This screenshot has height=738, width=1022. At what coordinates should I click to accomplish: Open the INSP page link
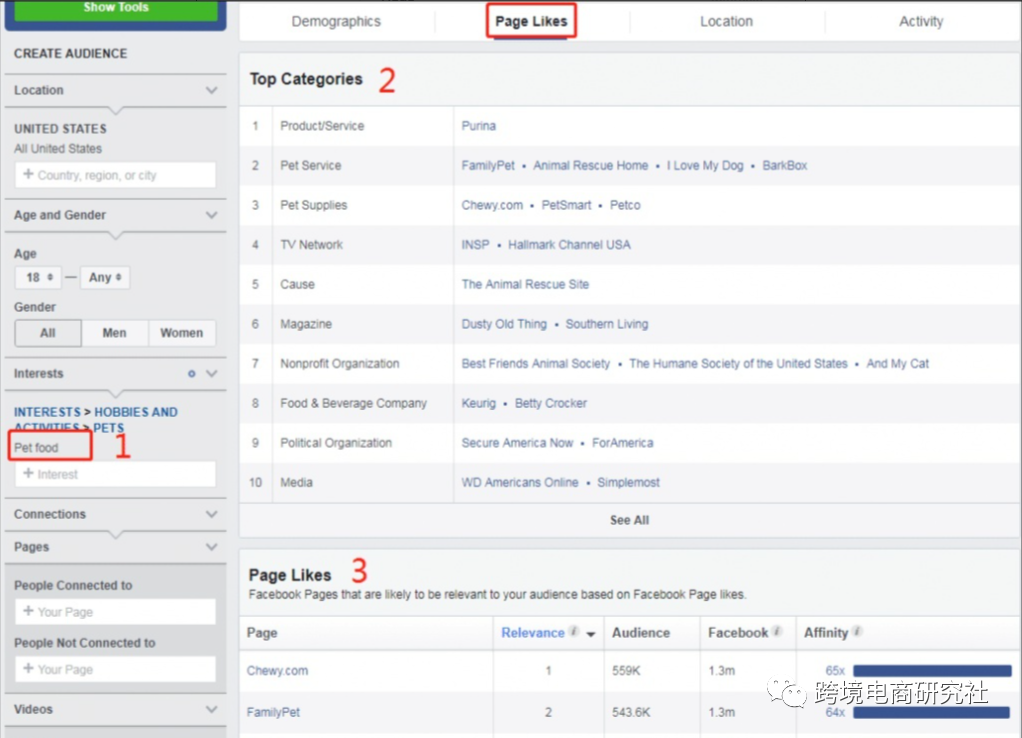tap(475, 245)
